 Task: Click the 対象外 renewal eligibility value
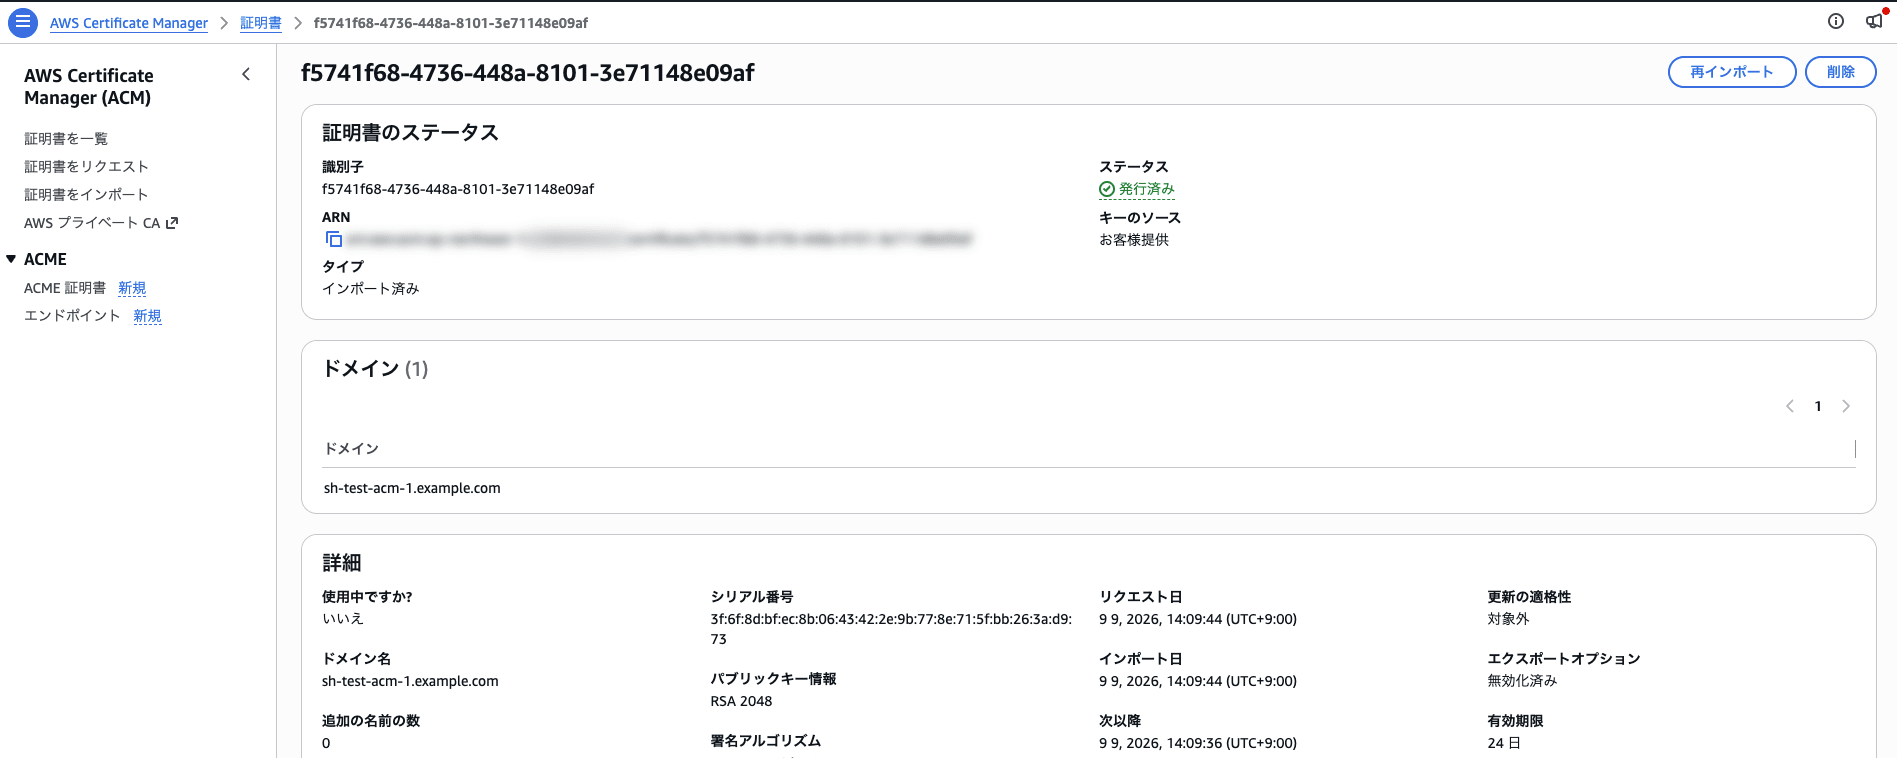click(1508, 619)
